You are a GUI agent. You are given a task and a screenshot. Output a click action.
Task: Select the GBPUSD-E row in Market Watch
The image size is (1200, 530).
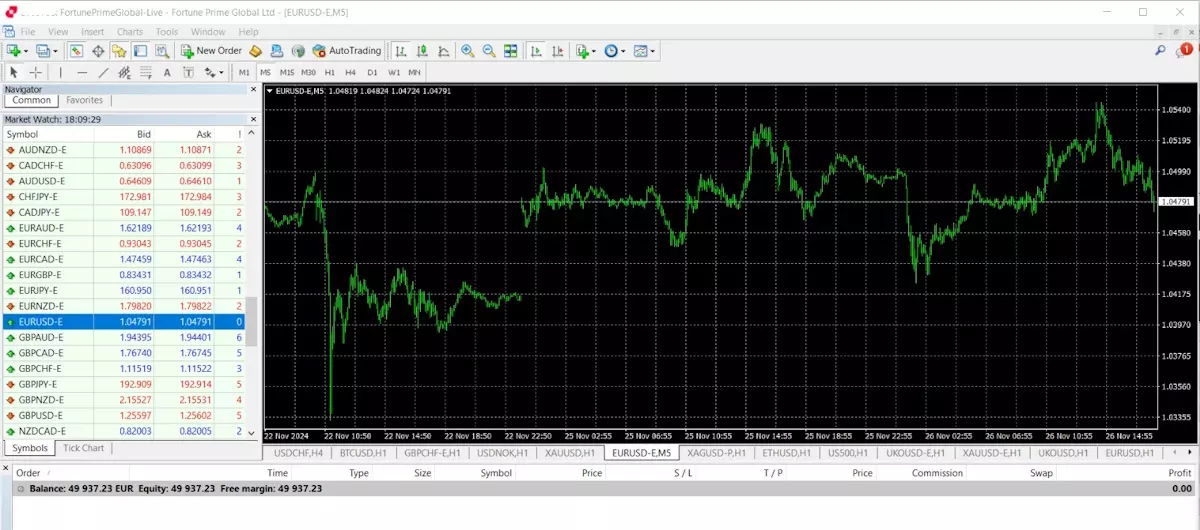(x=125, y=415)
